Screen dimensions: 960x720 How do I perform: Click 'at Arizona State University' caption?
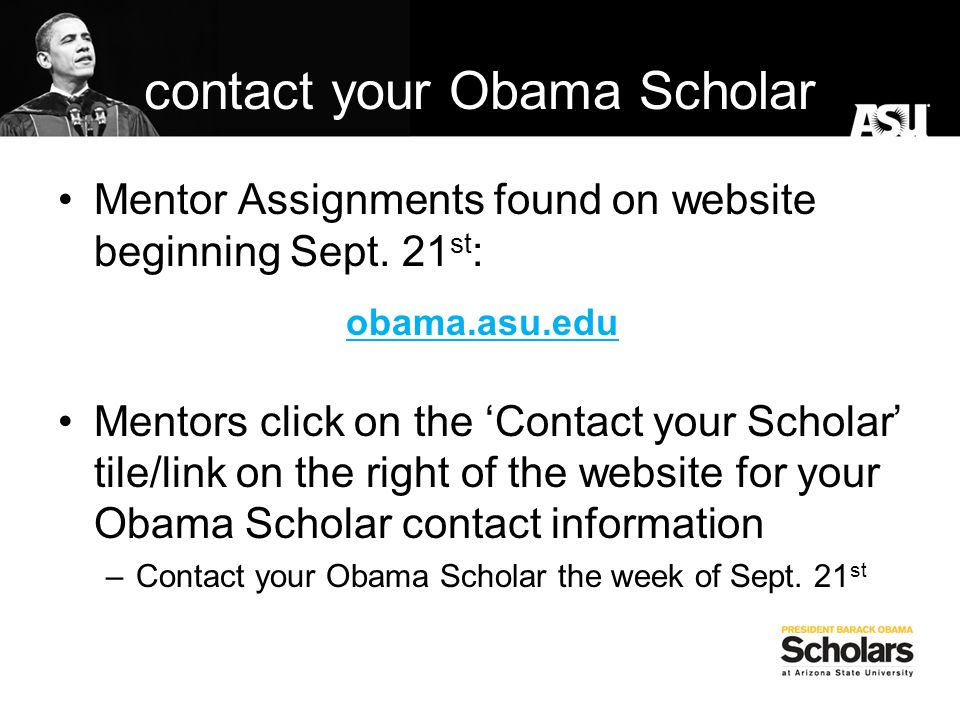tap(847, 672)
